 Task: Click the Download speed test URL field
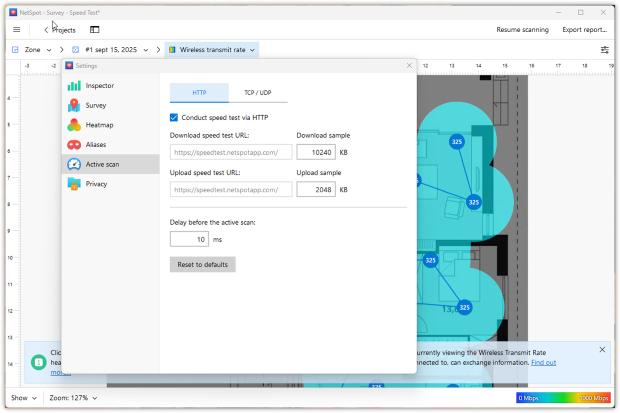[x=231, y=153]
